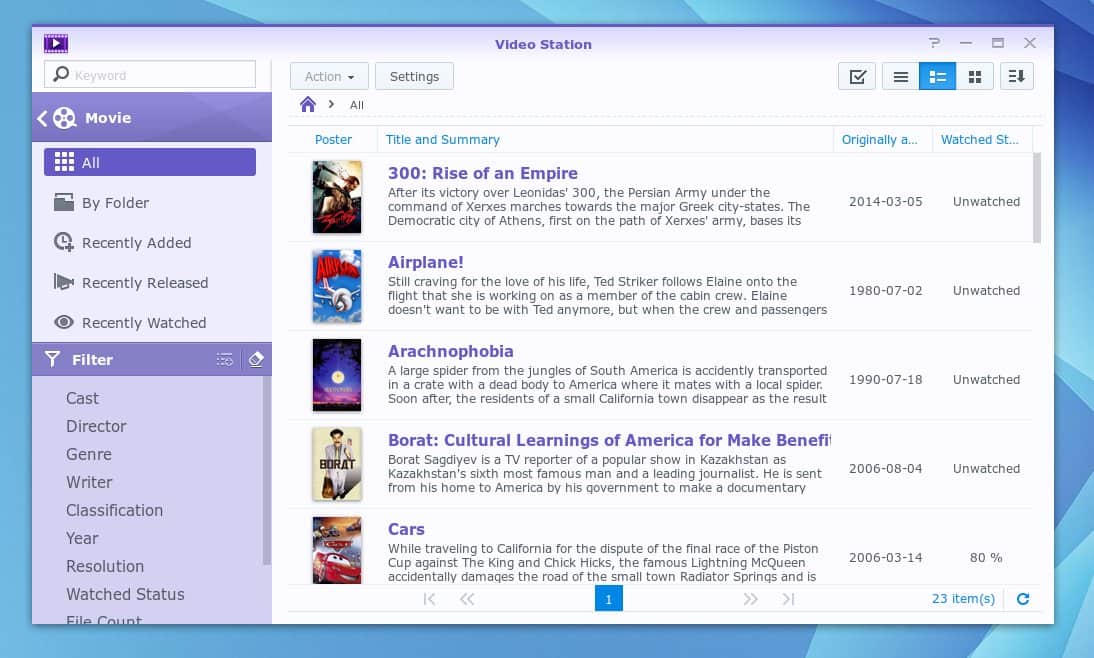This screenshot has height=658, width=1094.
Task: Open the By Folder view
Action: pyautogui.click(x=115, y=203)
